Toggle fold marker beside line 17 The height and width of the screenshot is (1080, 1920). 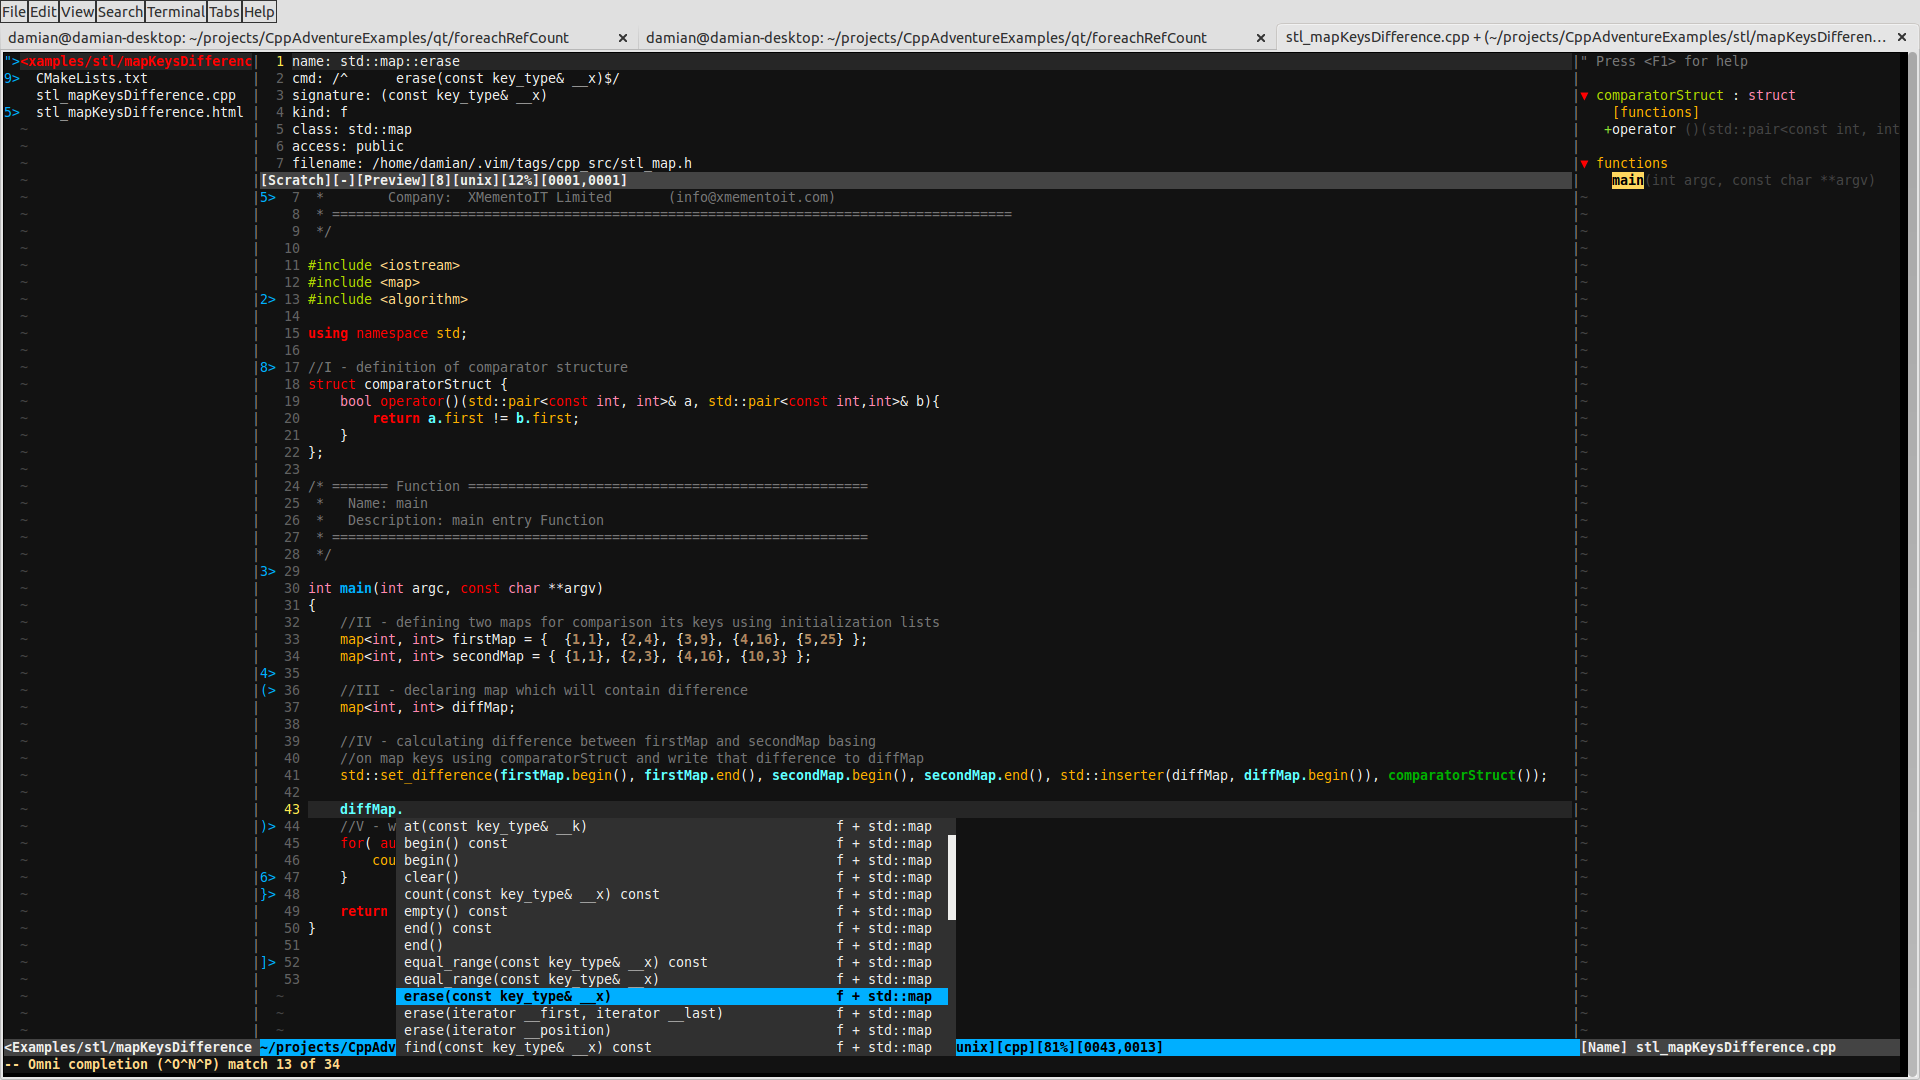click(x=267, y=368)
